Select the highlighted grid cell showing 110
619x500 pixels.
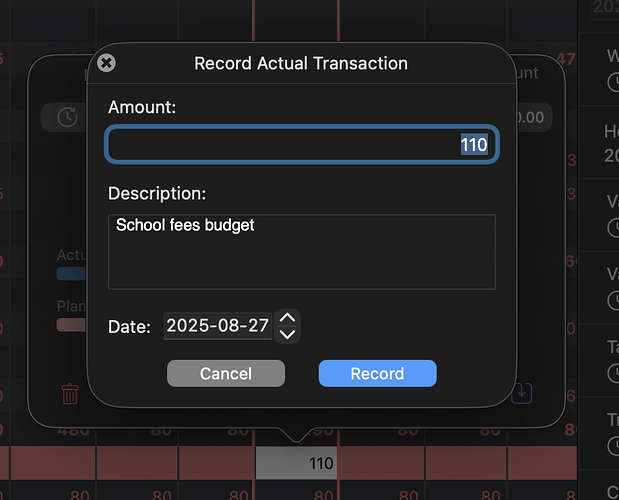(x=296, y=464)
